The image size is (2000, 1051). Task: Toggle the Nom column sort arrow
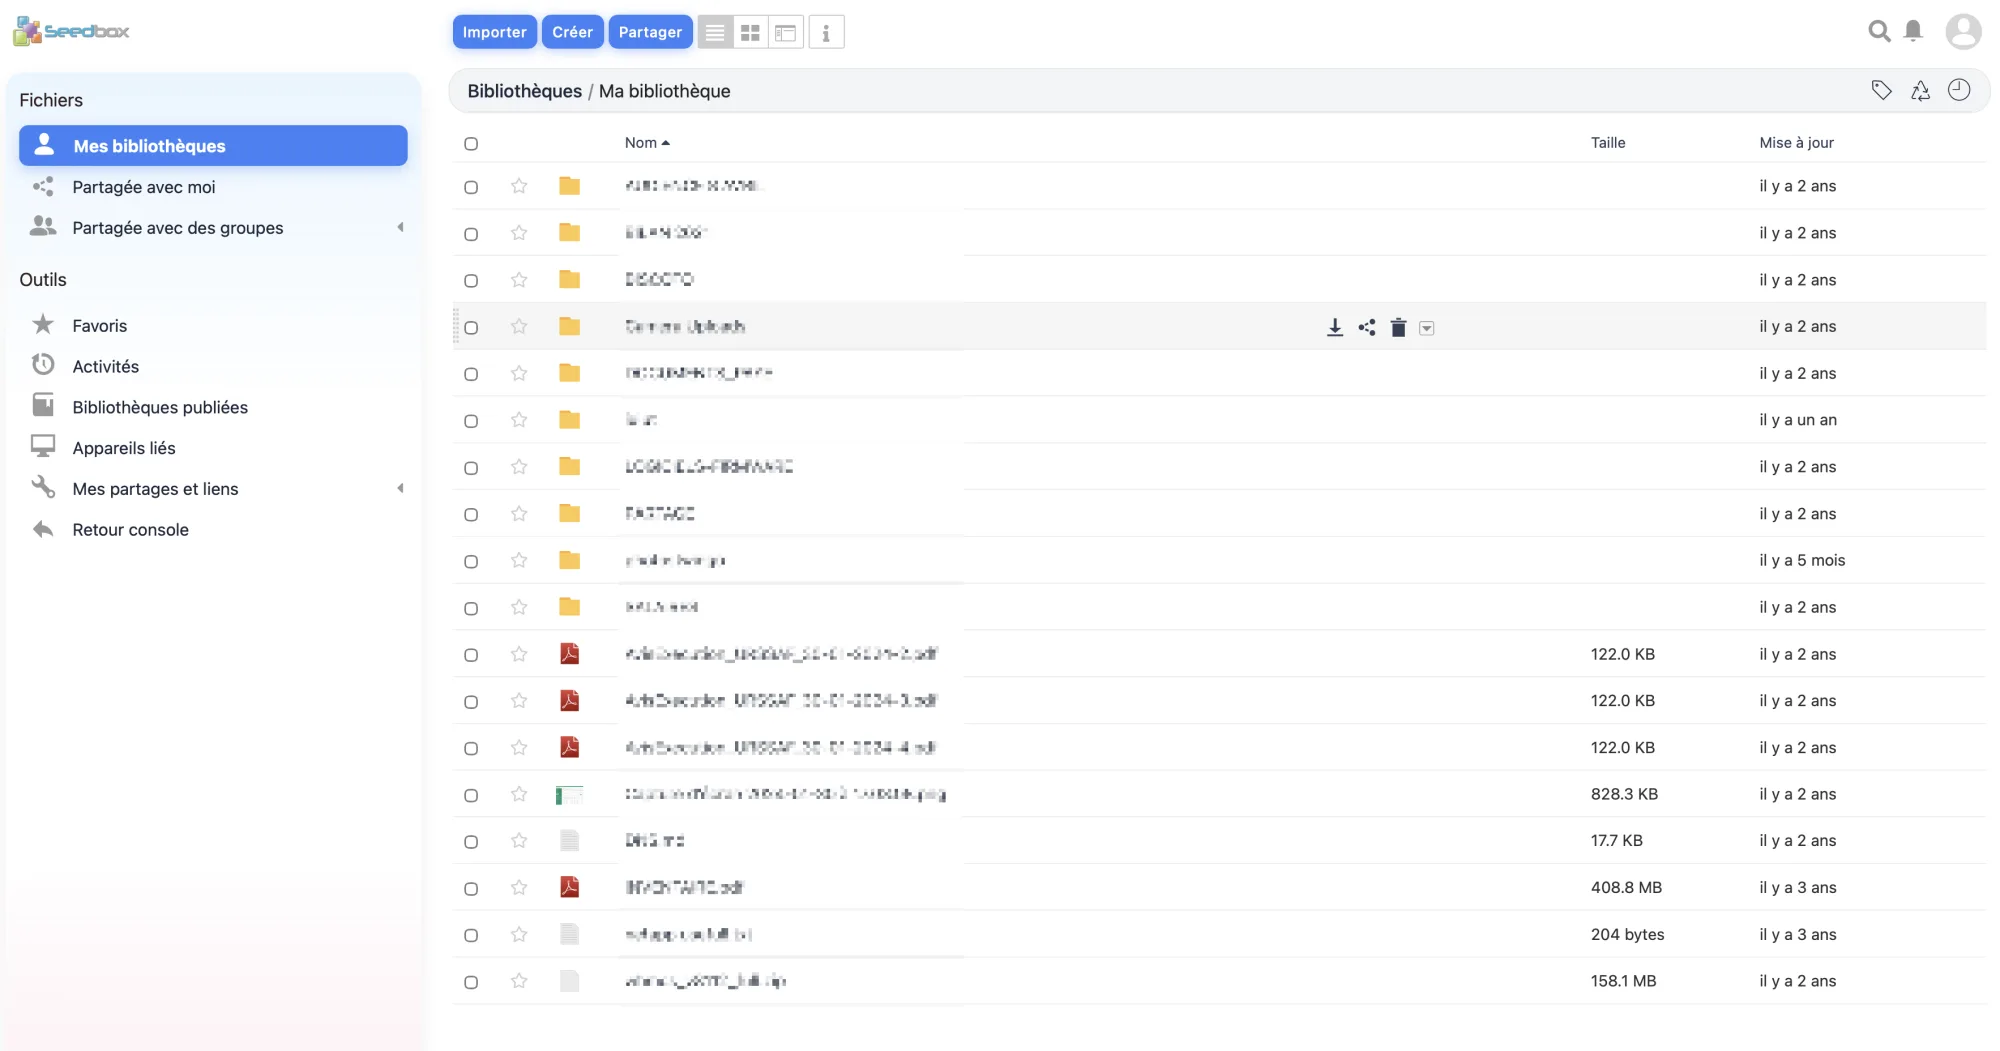pyautogui.click(x=666, y=143)
